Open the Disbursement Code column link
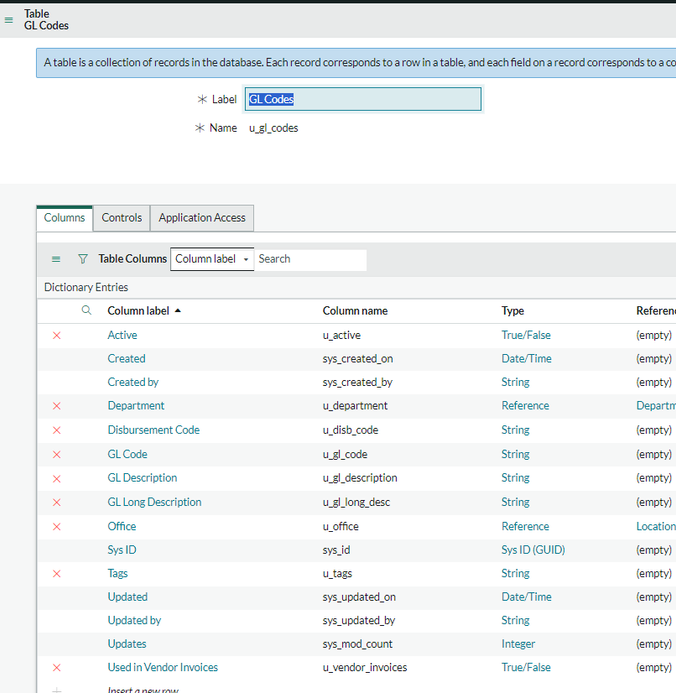 pyautogui.click(x=154, y=430)
